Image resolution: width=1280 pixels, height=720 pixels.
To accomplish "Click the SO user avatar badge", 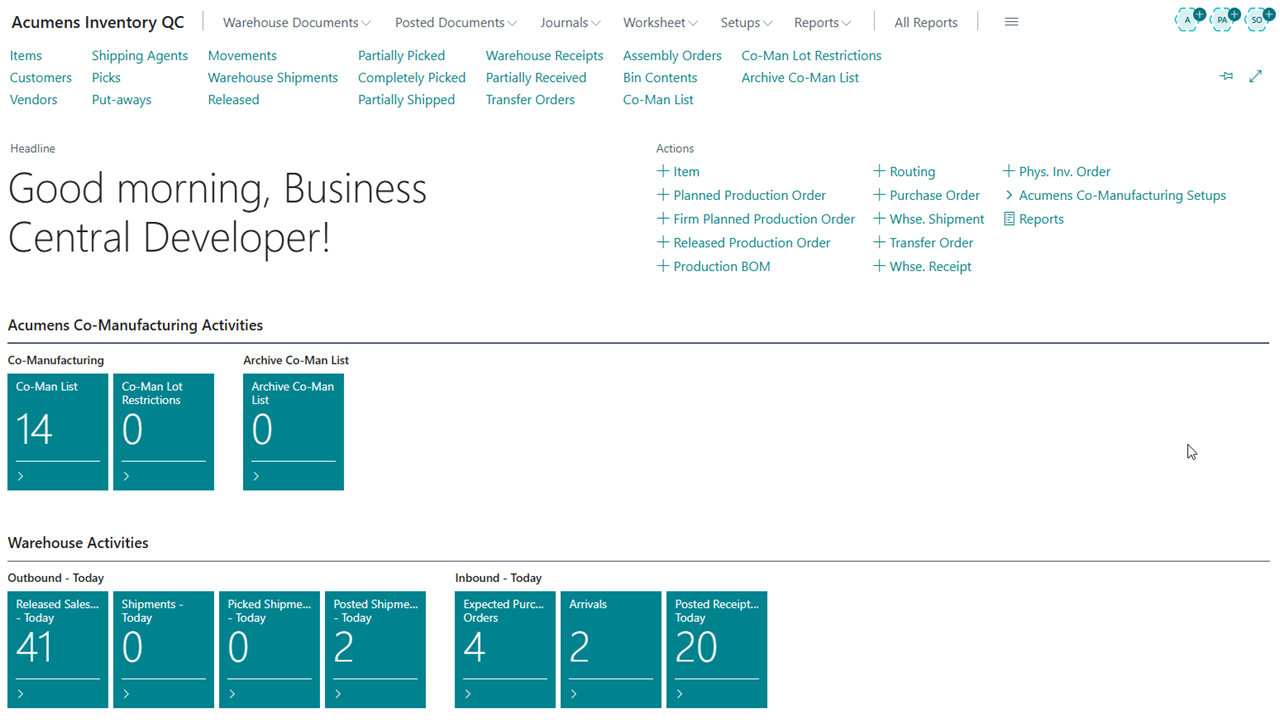I will click(1258, 19).
